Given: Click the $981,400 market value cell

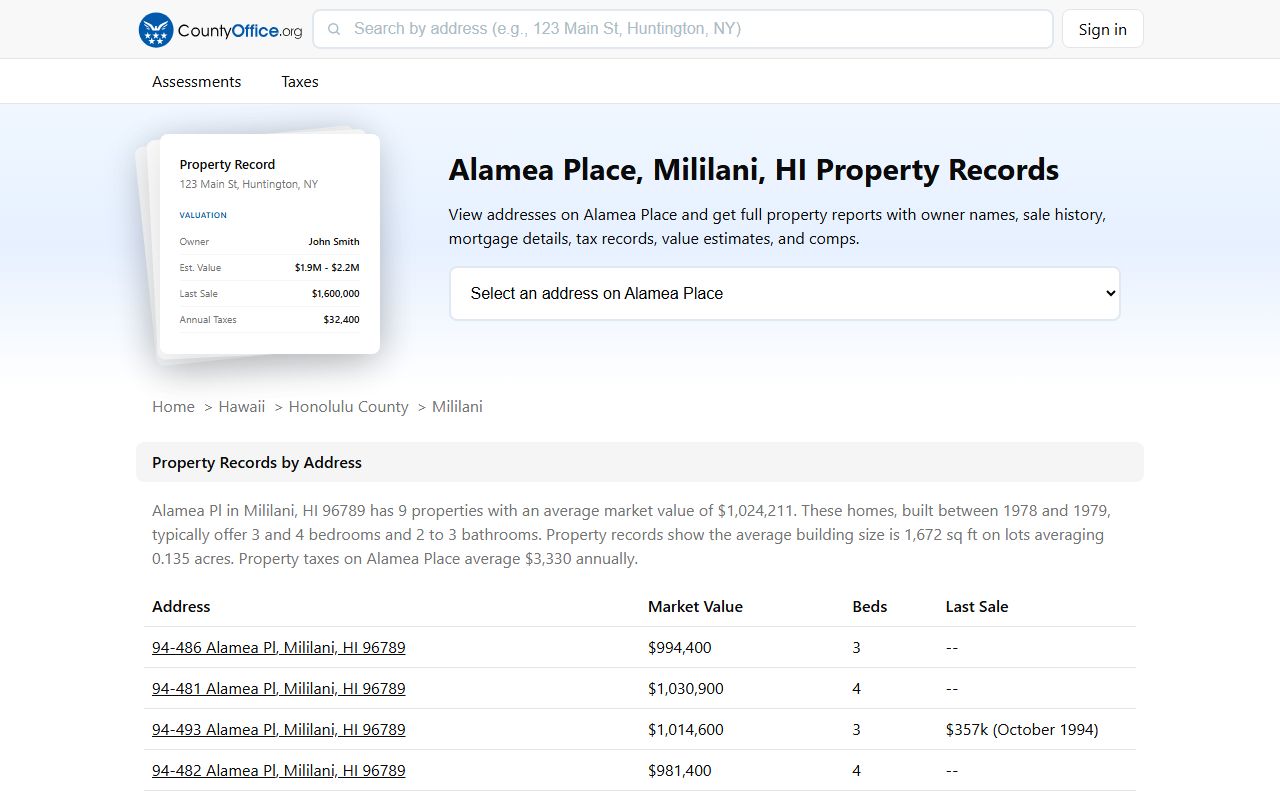Looking at the screenshot, I should (x=680, y=771).
